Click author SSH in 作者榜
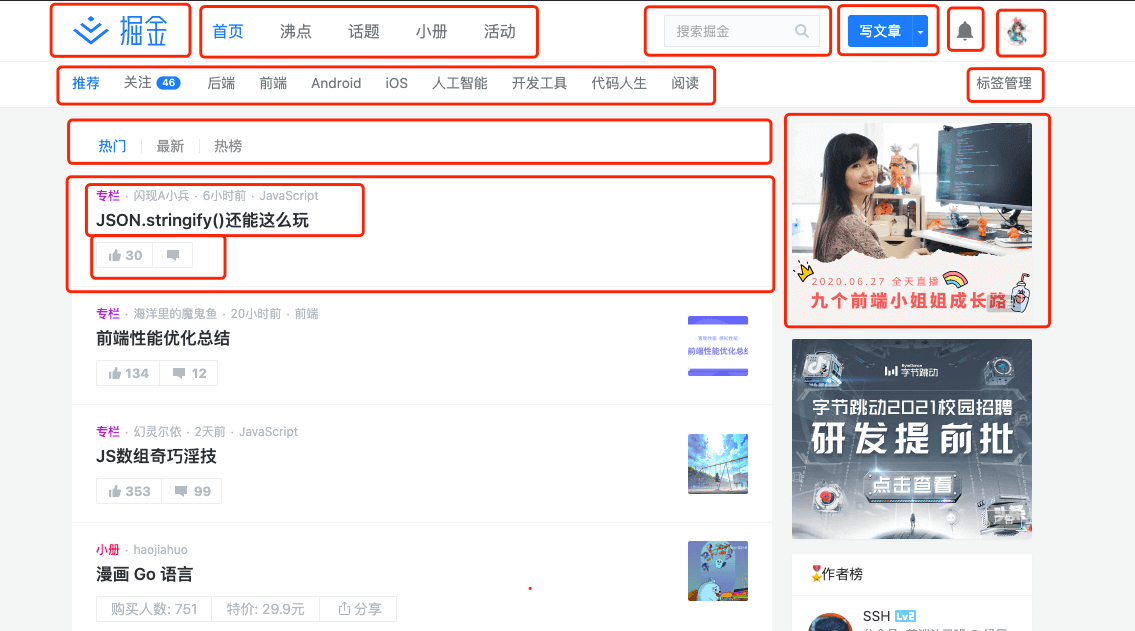The width and height of the screenshot is (1135, 631). click(x=876, y=616)
